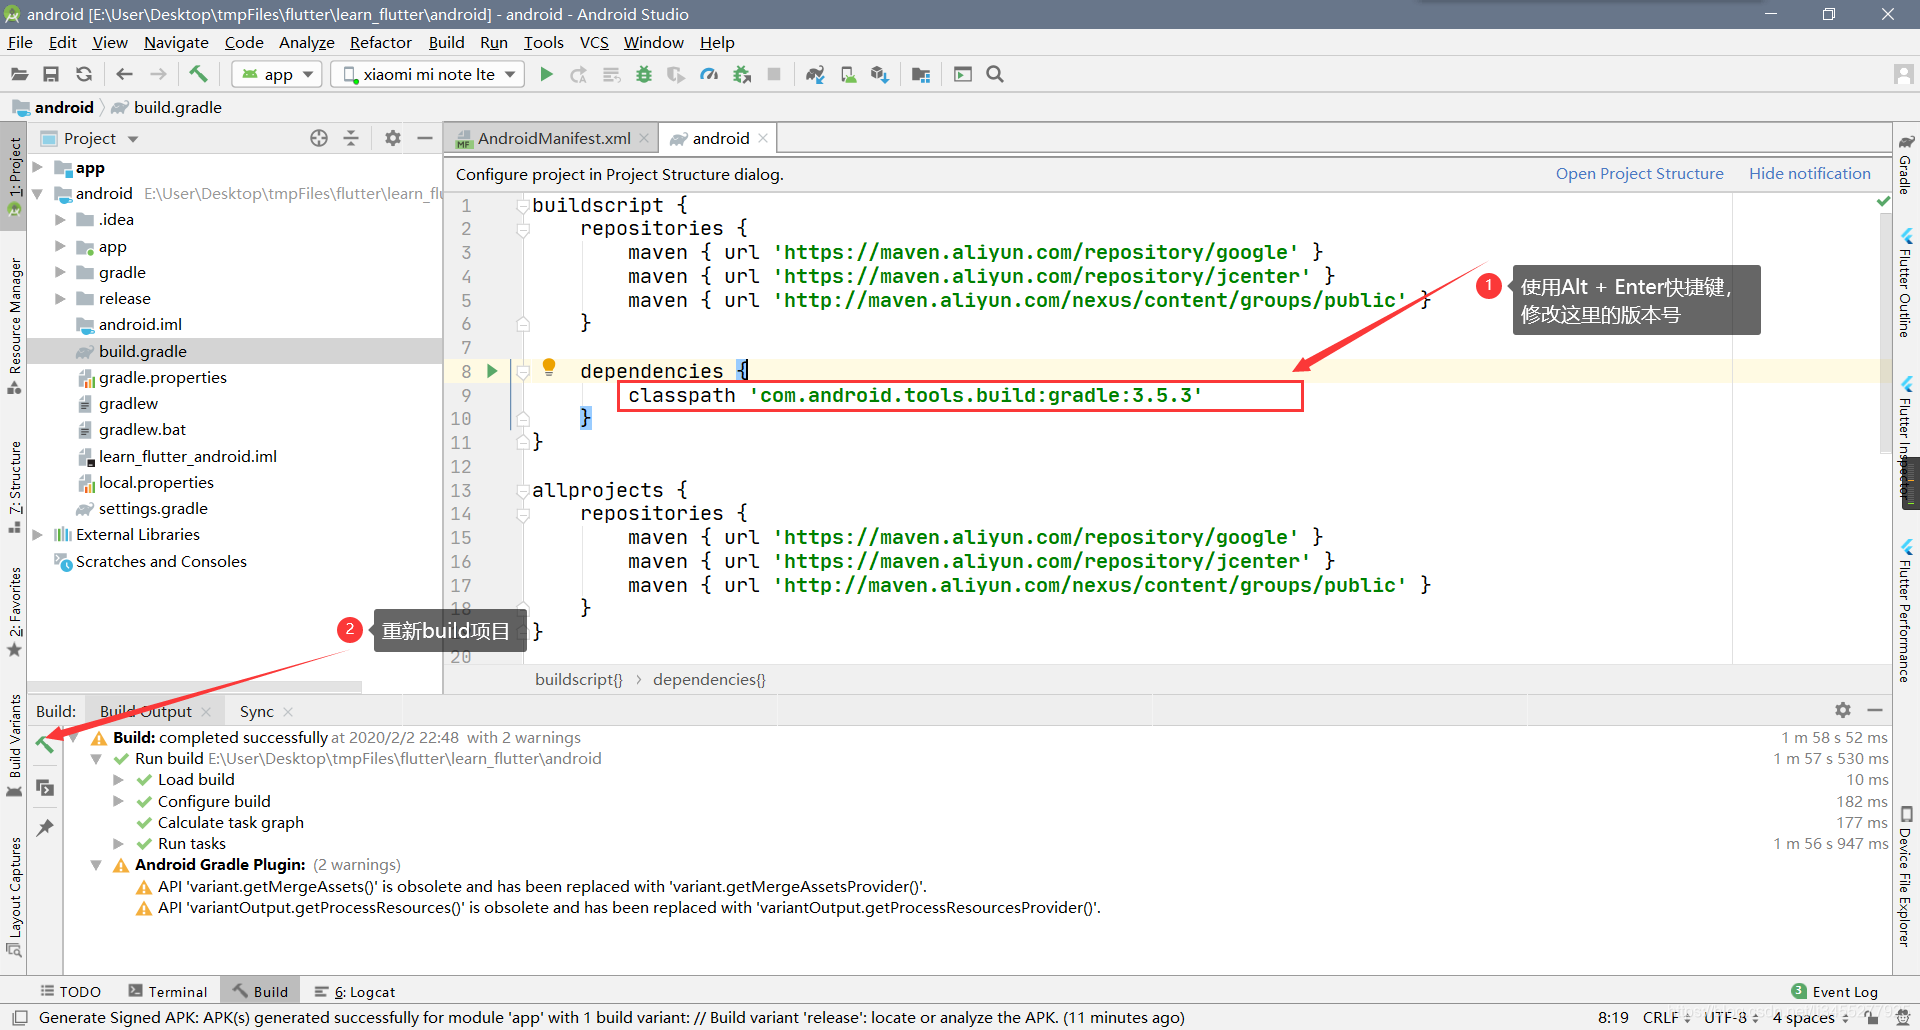Viewport: 1920px width, 1030px height.
Task: Switch to the AndroidManifest.xml tab
Action: tap(553, 138)
